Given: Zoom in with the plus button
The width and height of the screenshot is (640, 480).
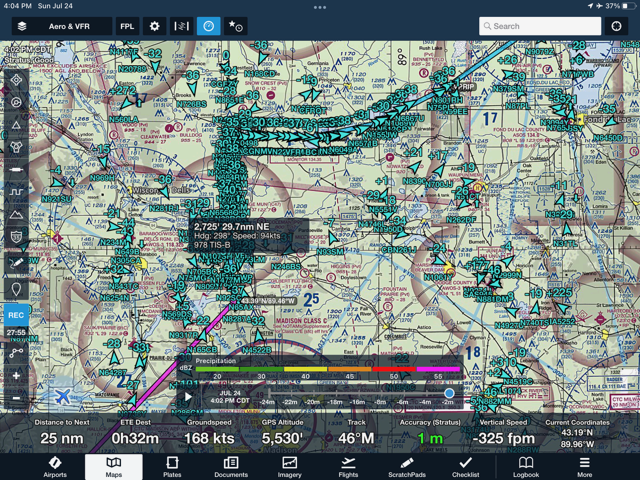Looking at the screenshot, I should (x=16, y=376).
